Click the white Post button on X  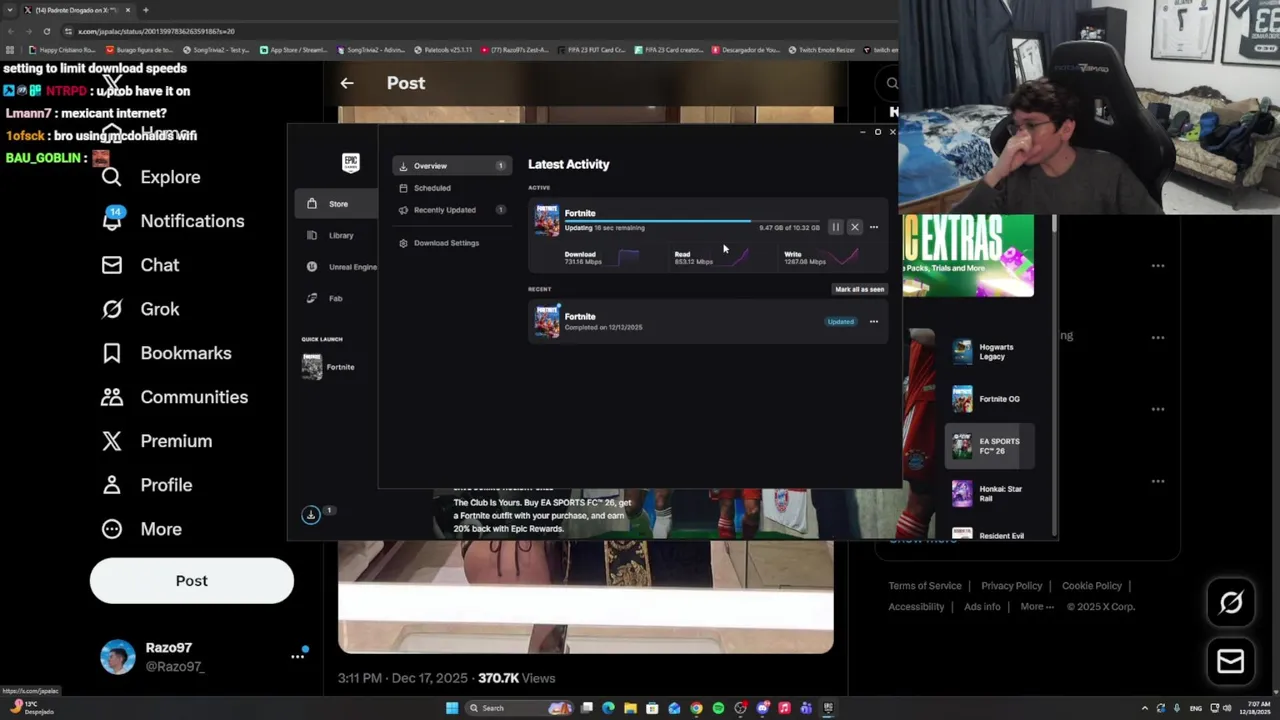pos(192,581)
